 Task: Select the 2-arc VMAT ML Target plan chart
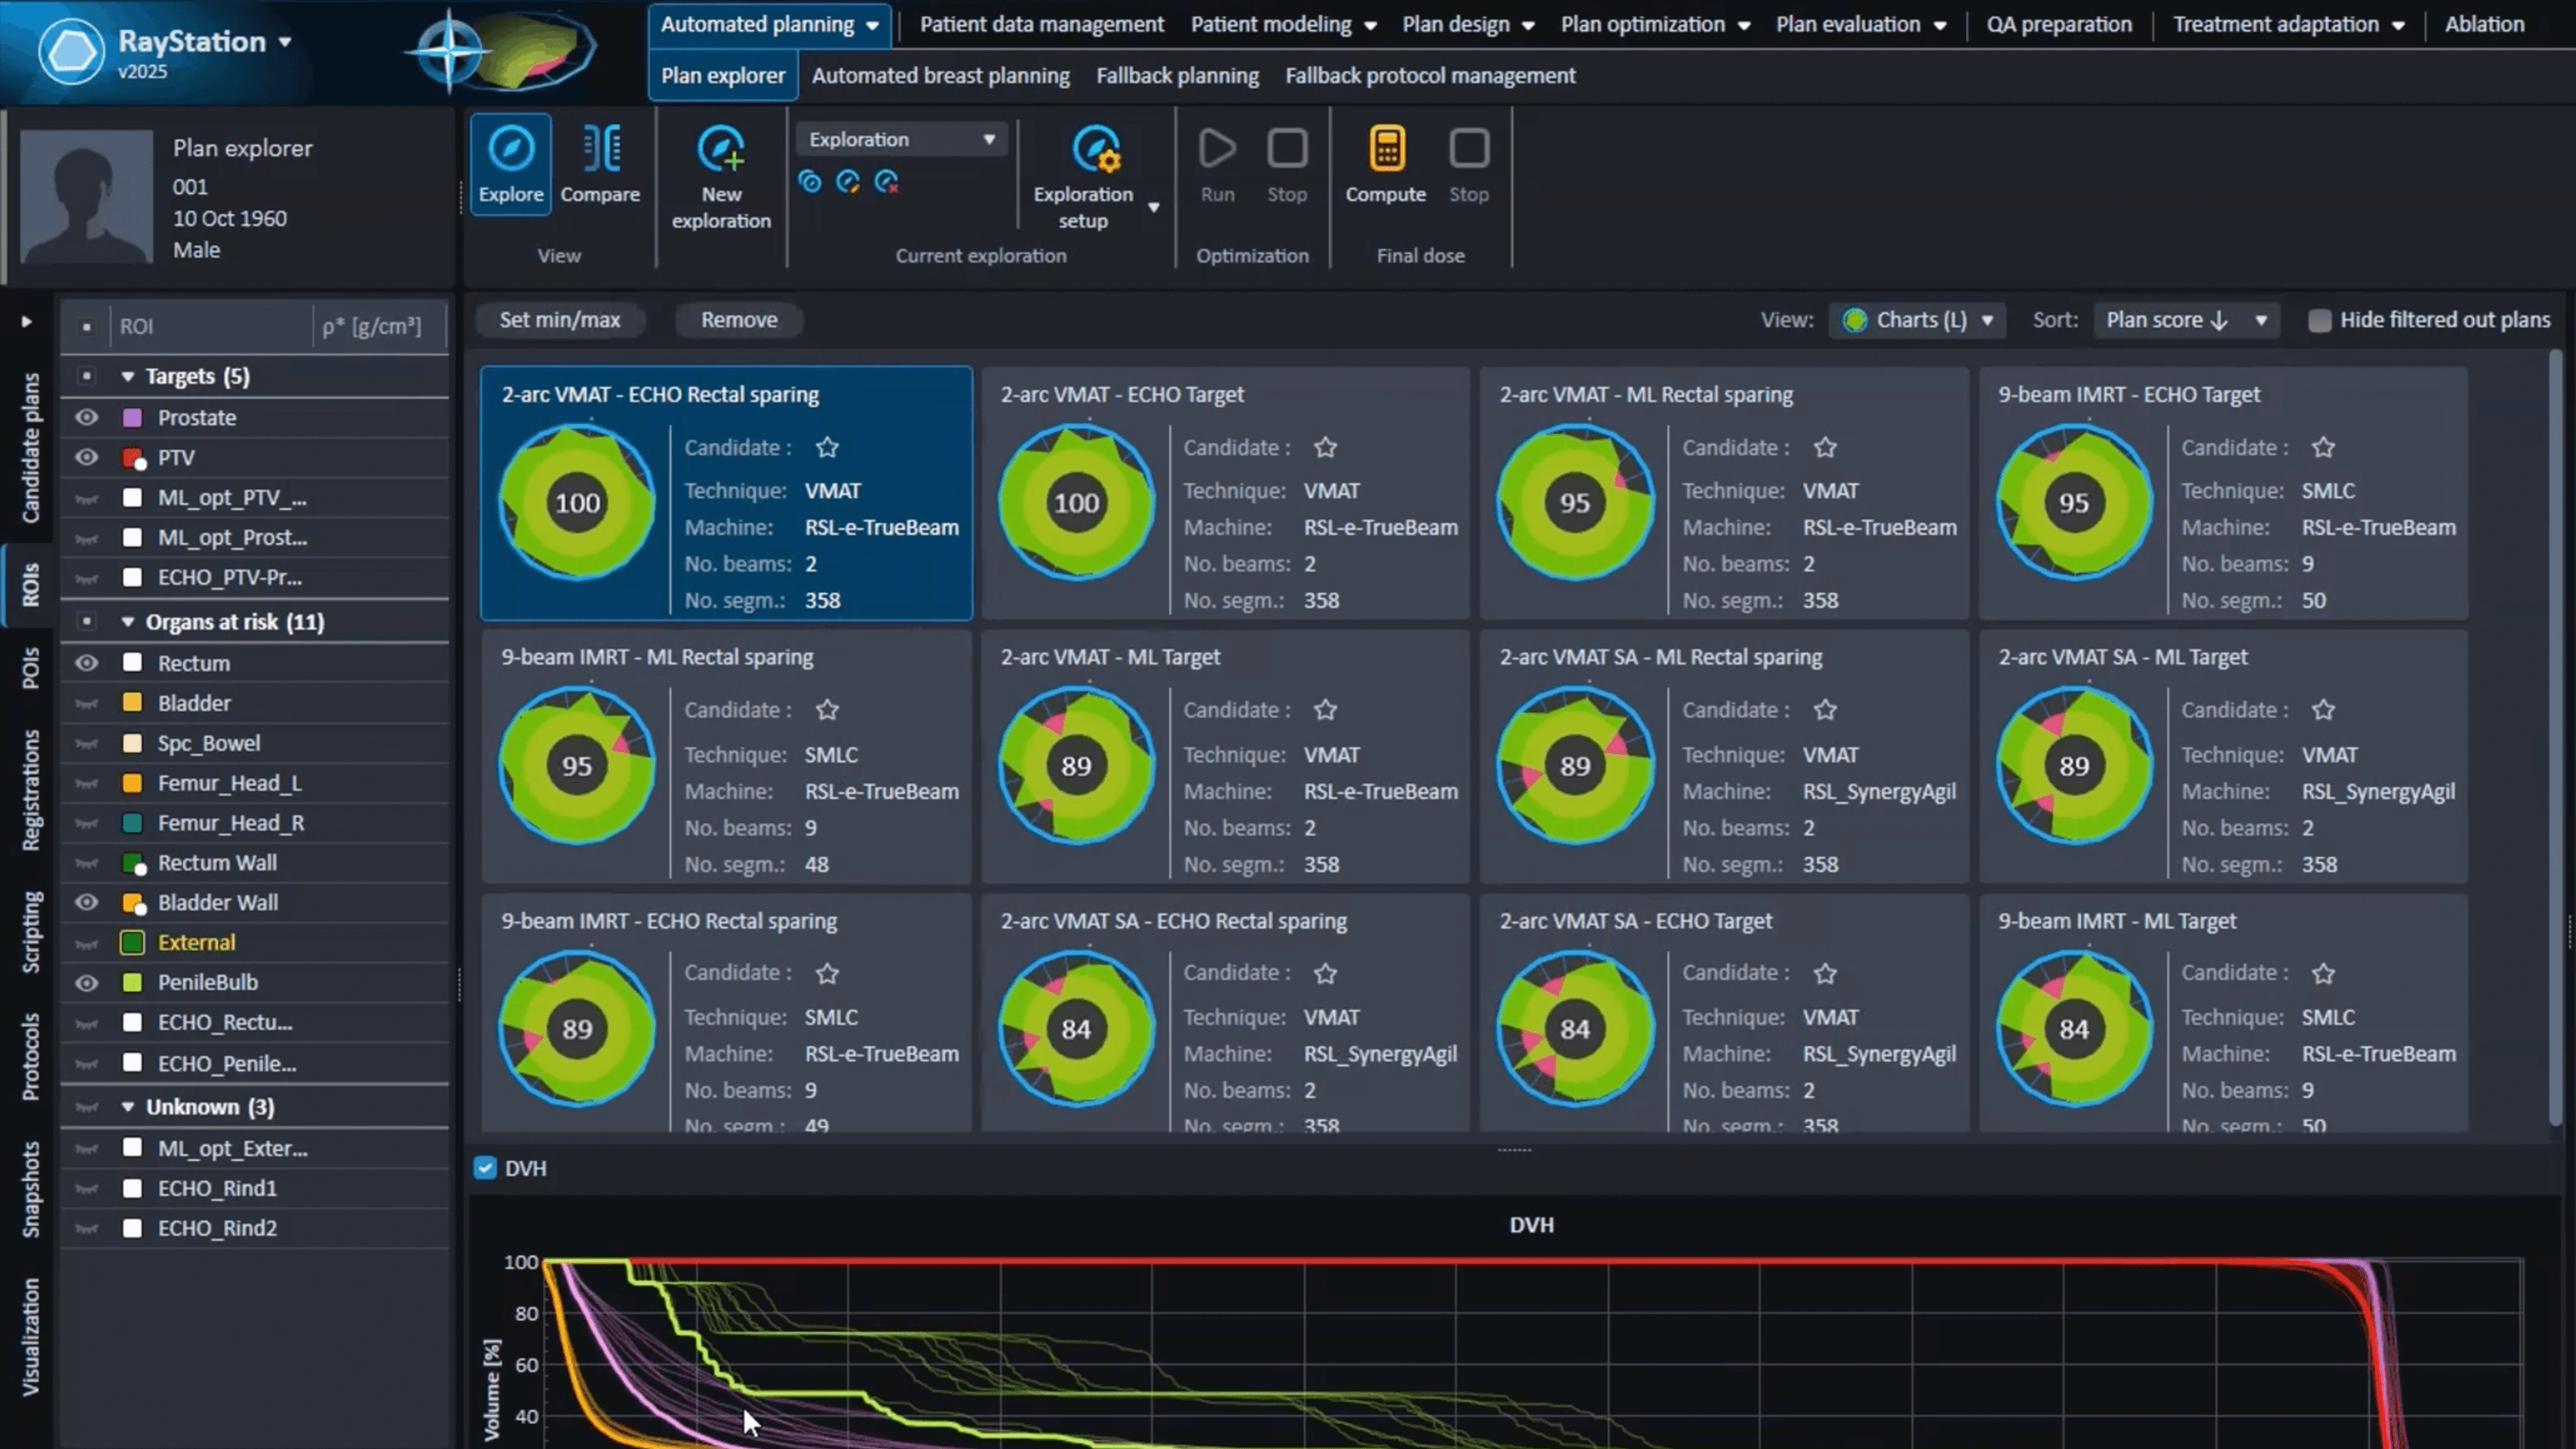(1076, 766)
